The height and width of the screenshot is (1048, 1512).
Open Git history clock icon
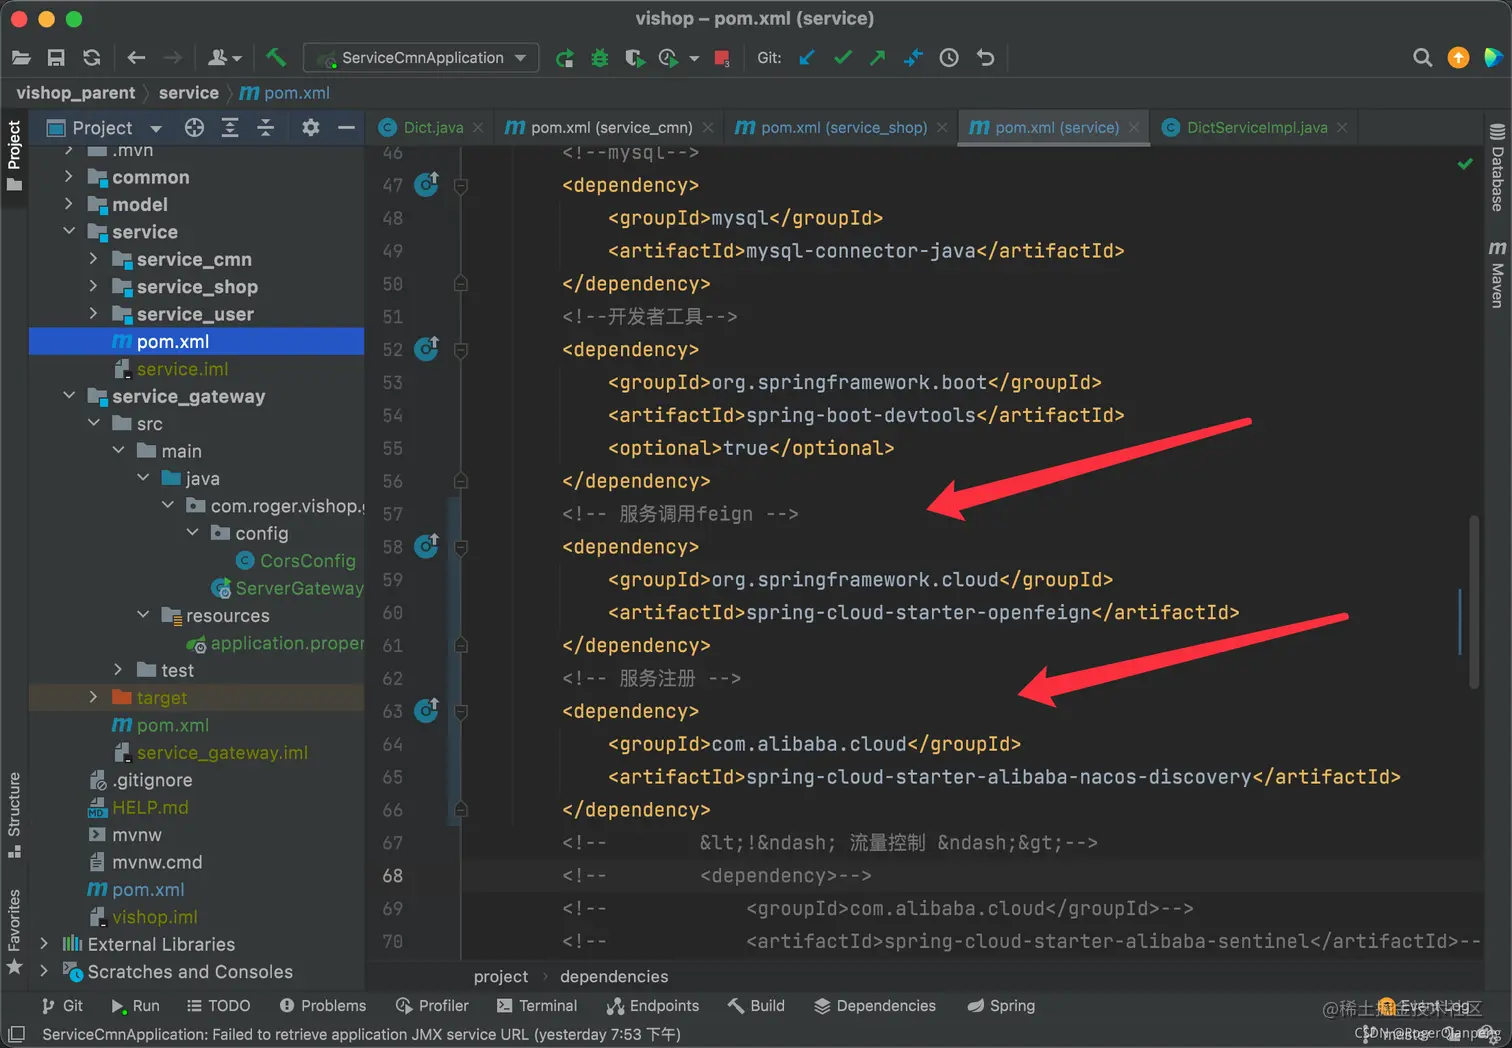coord(949,58)
